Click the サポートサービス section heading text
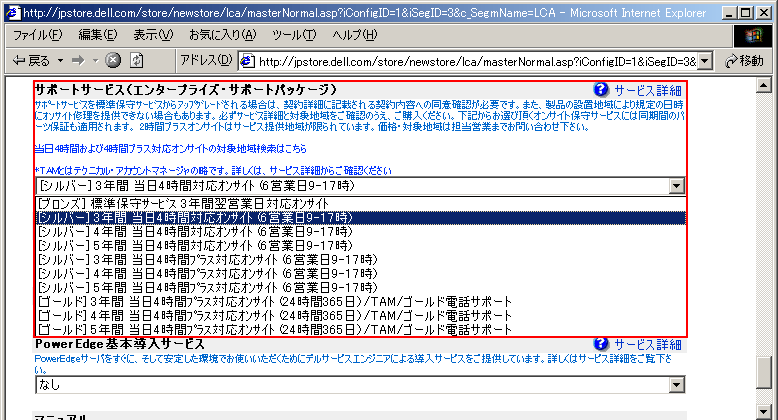Screen dimensions: 778x420 186,90
